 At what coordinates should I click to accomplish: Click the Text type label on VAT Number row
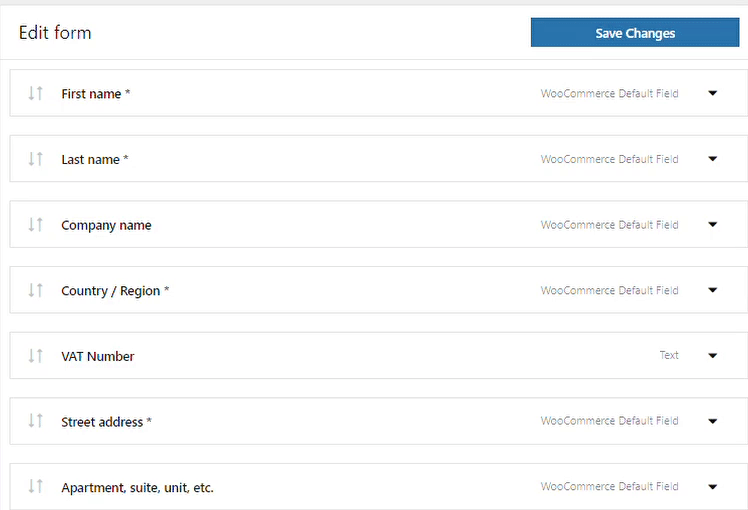coord(669,355)
